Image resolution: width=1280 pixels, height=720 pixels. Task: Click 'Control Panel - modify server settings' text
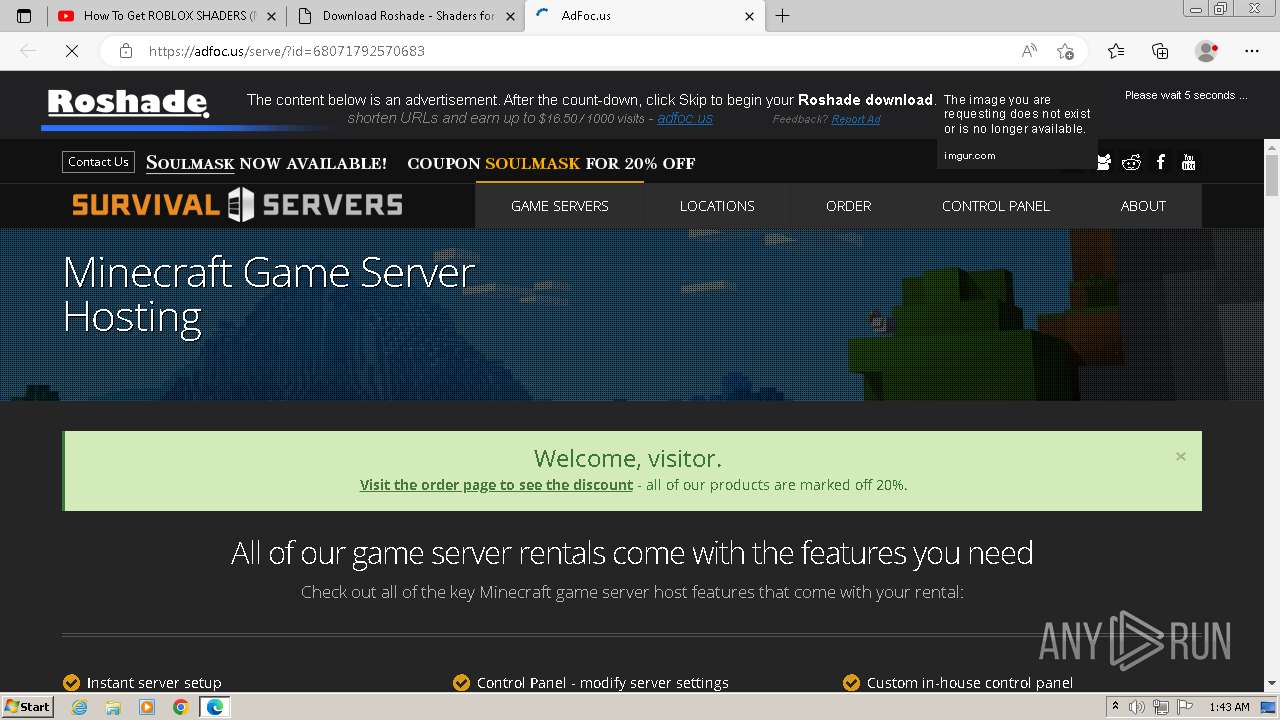[603, 683]
